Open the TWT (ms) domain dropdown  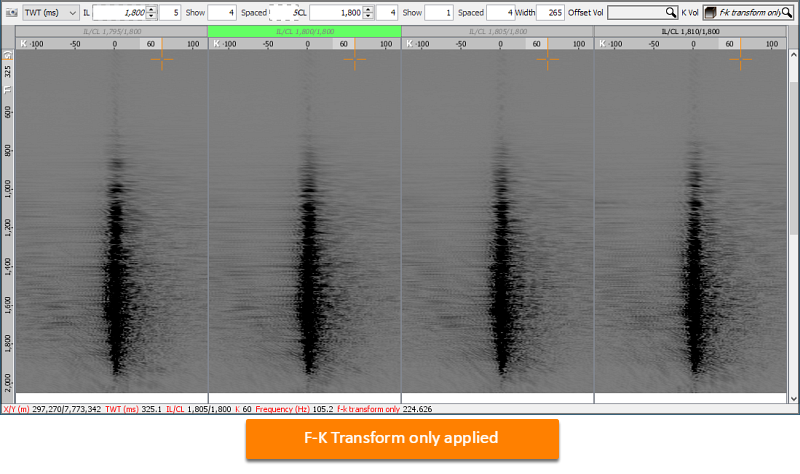point(51,13)
